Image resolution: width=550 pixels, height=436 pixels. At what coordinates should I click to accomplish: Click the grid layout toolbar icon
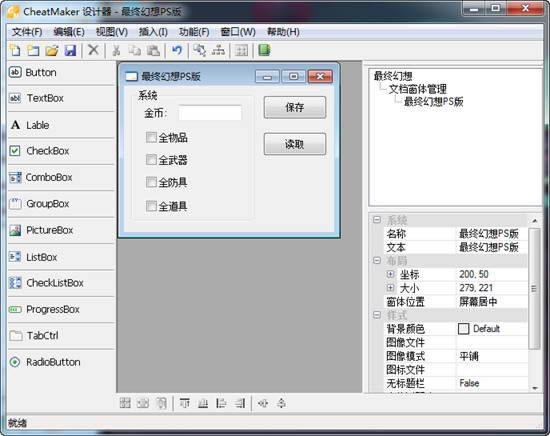(241, 51)
